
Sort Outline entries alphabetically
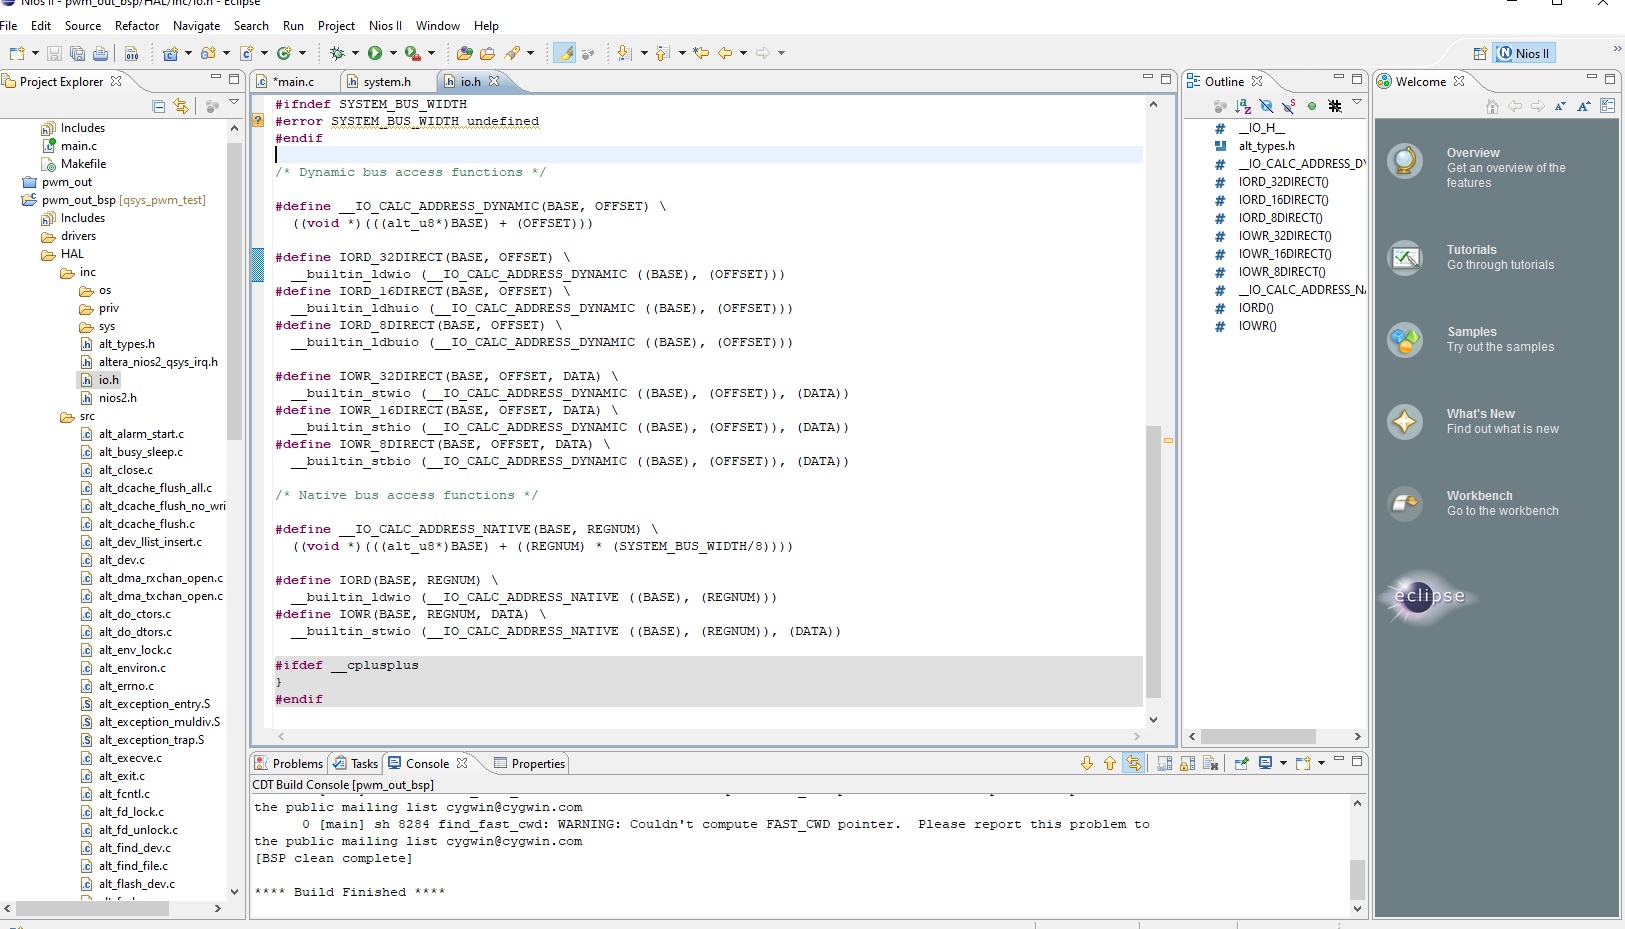tap(1243, 106)
